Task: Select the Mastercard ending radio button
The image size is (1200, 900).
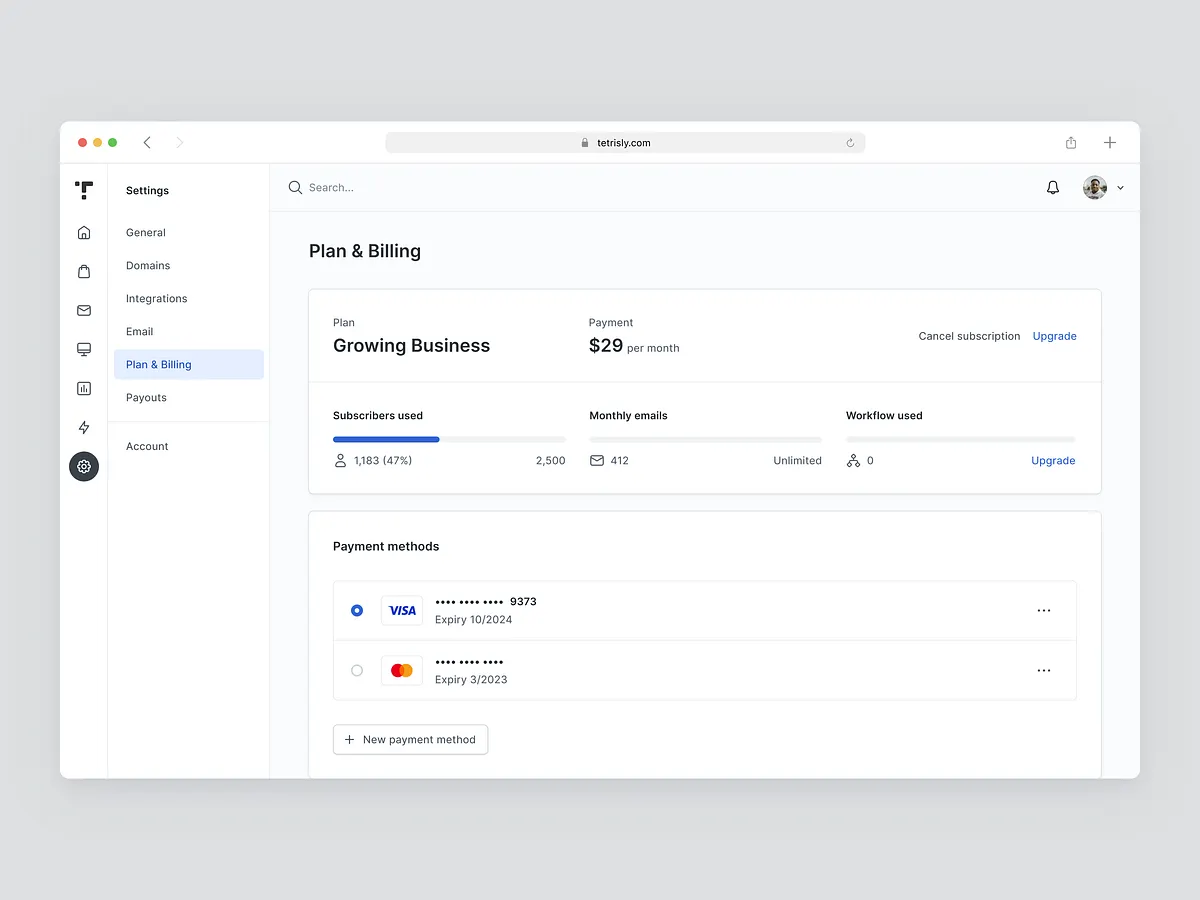Action: (x=357, y=670)
